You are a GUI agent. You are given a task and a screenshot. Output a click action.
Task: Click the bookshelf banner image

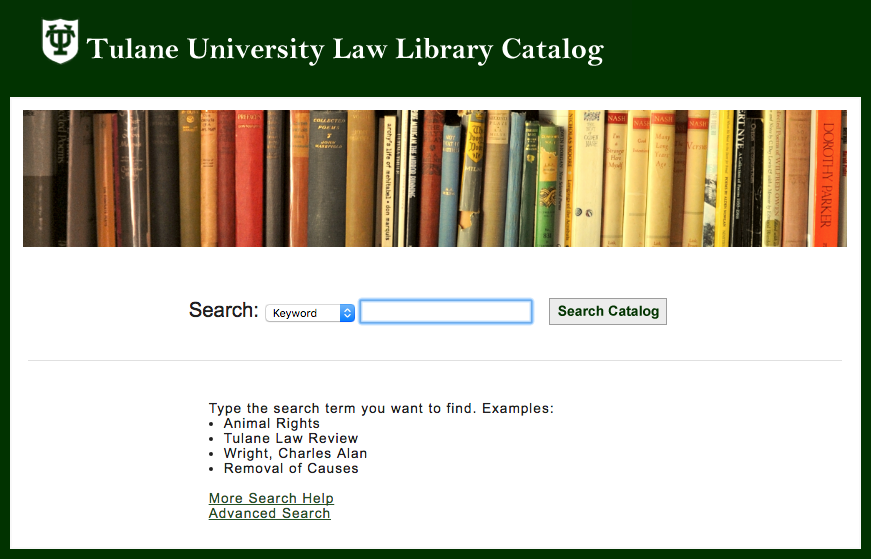click(x=435, y=178)
